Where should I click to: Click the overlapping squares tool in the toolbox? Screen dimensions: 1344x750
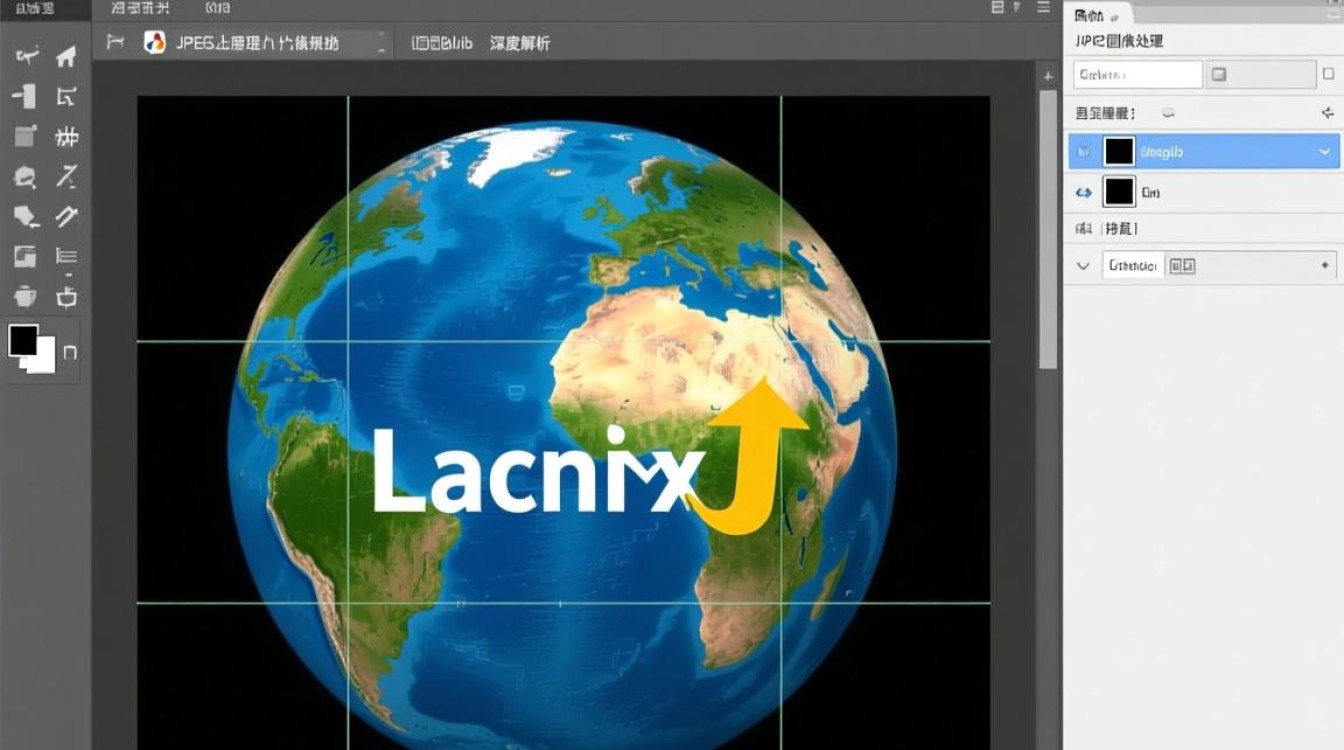click(25, 257)
